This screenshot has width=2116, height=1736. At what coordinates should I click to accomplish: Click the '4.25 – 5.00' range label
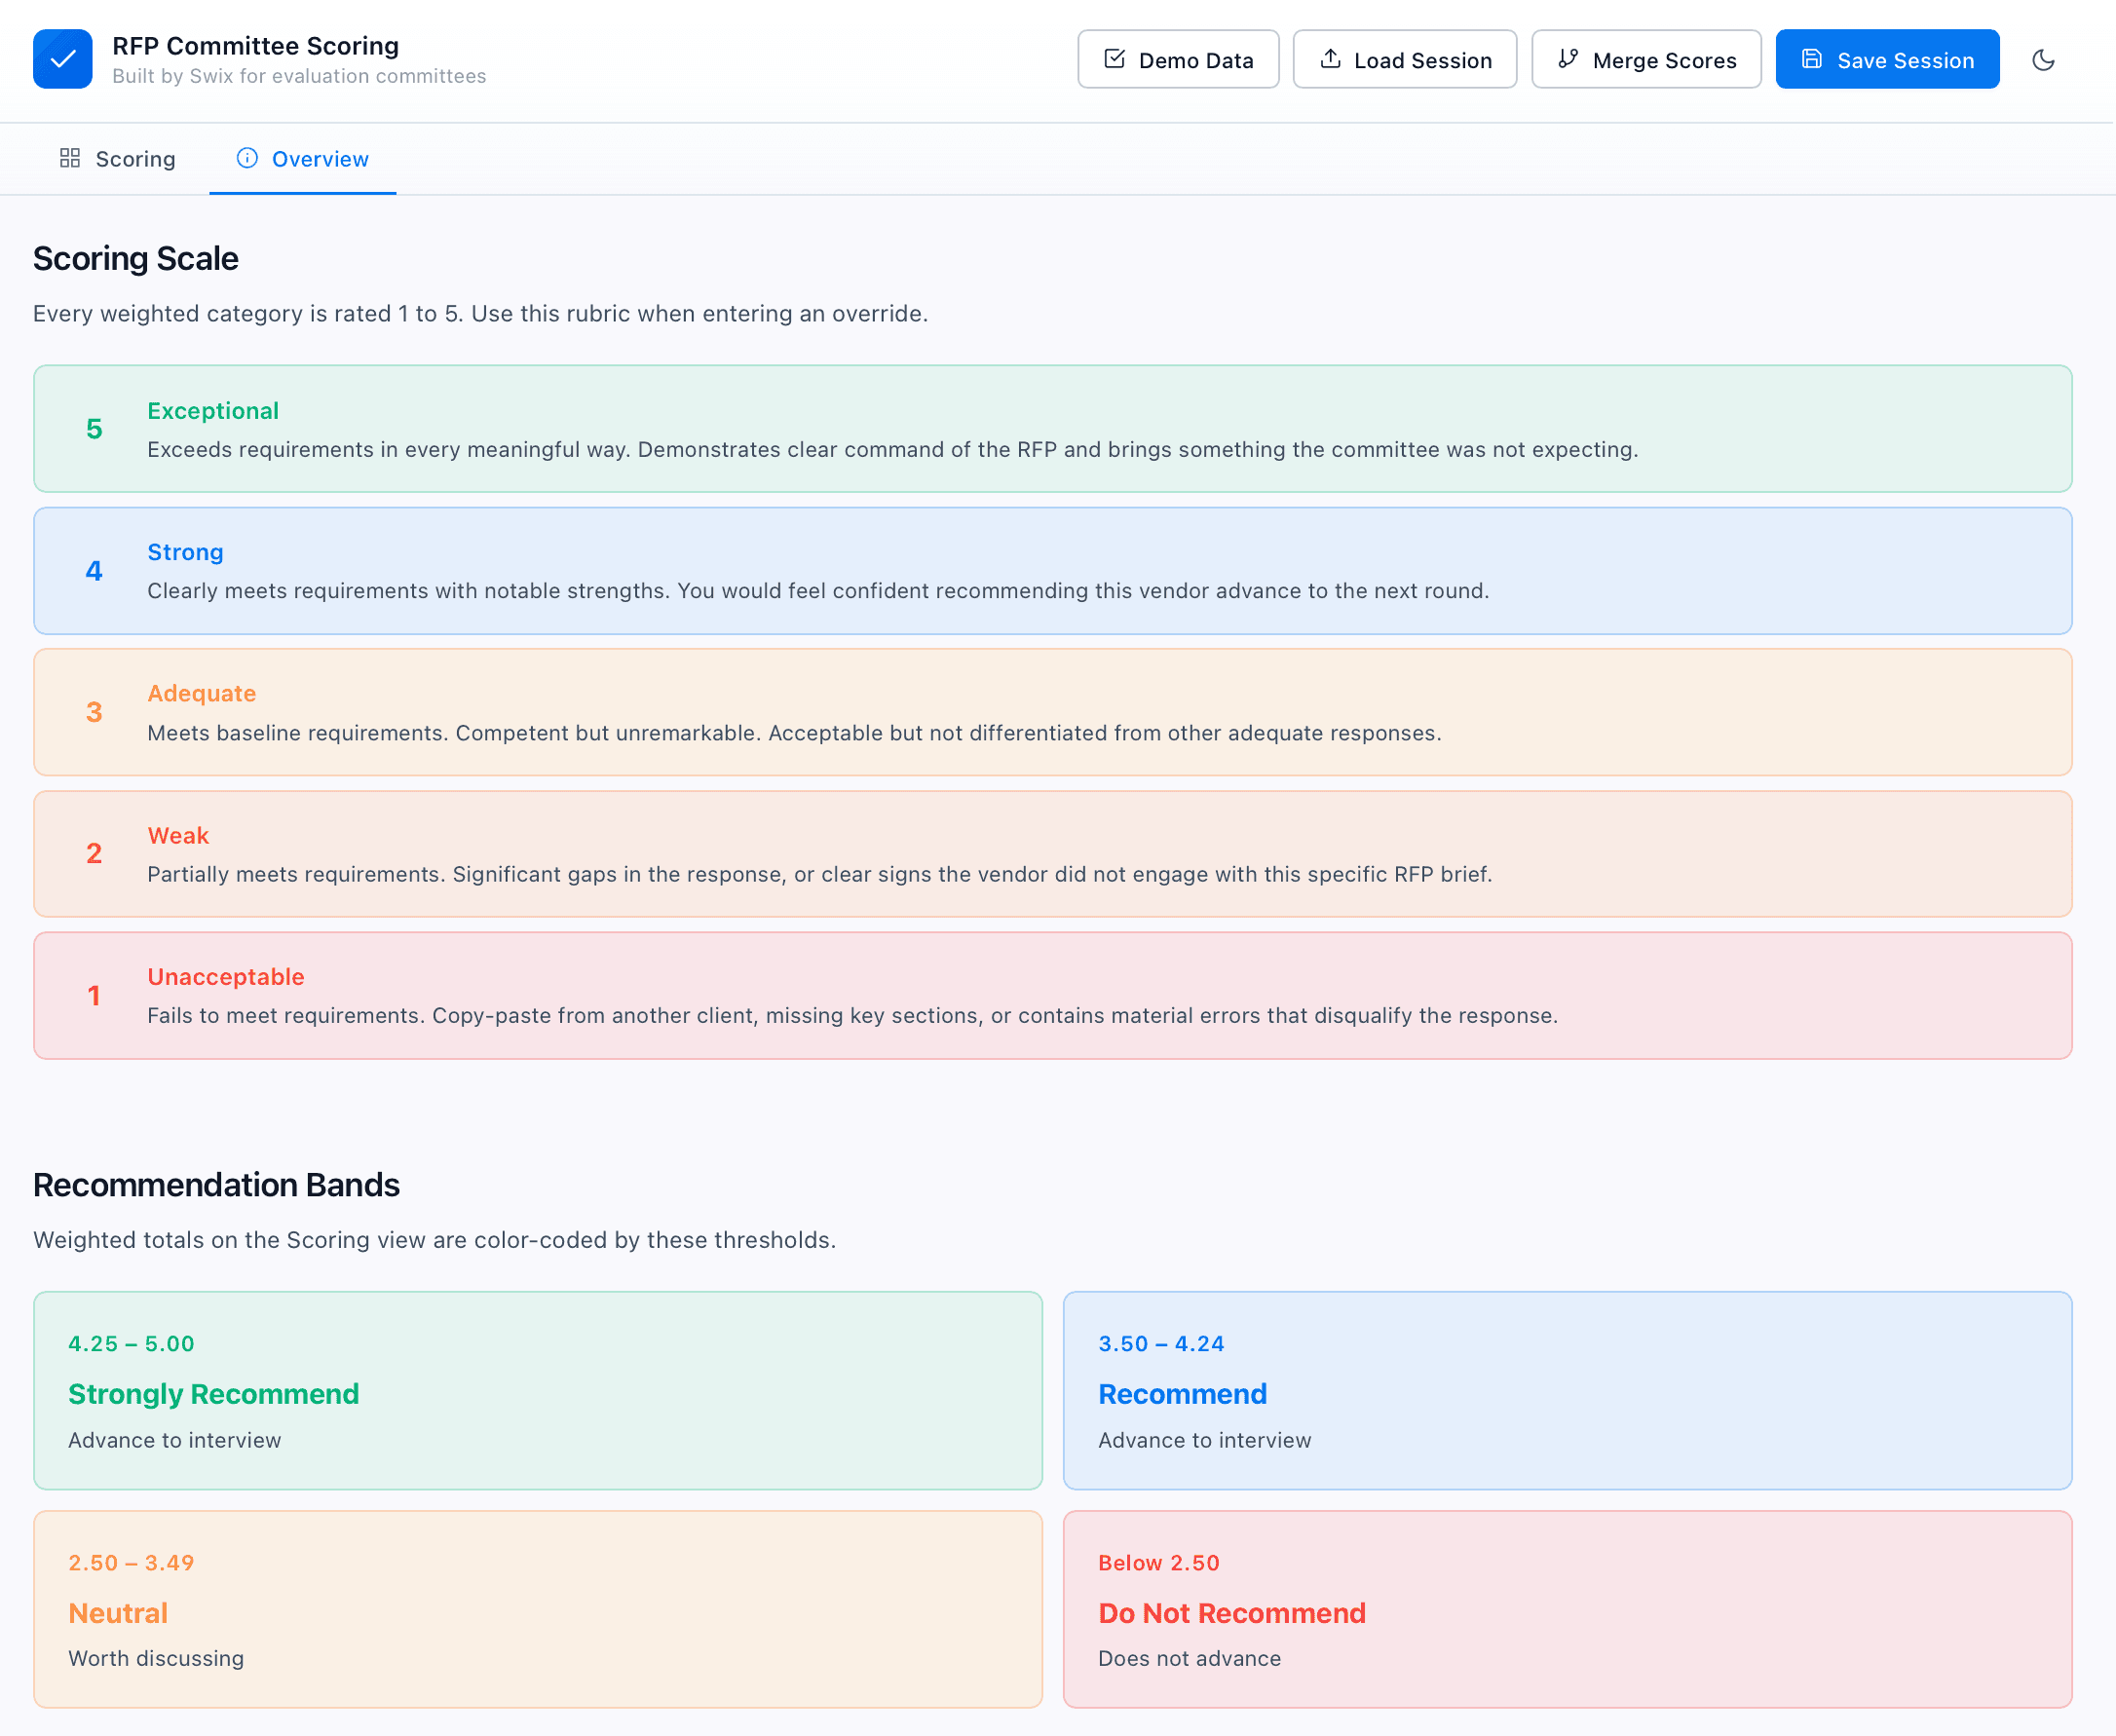coord(131,1344)
